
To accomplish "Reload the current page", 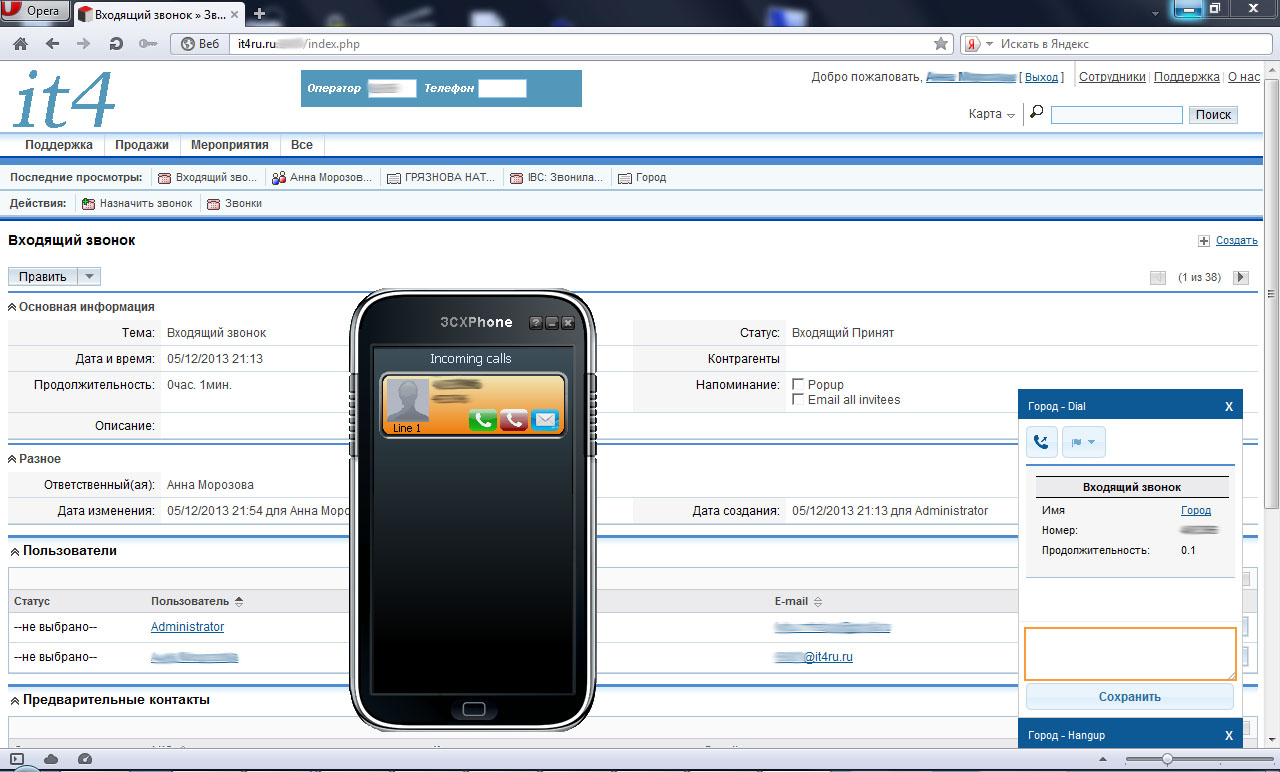I will (116, 44).
